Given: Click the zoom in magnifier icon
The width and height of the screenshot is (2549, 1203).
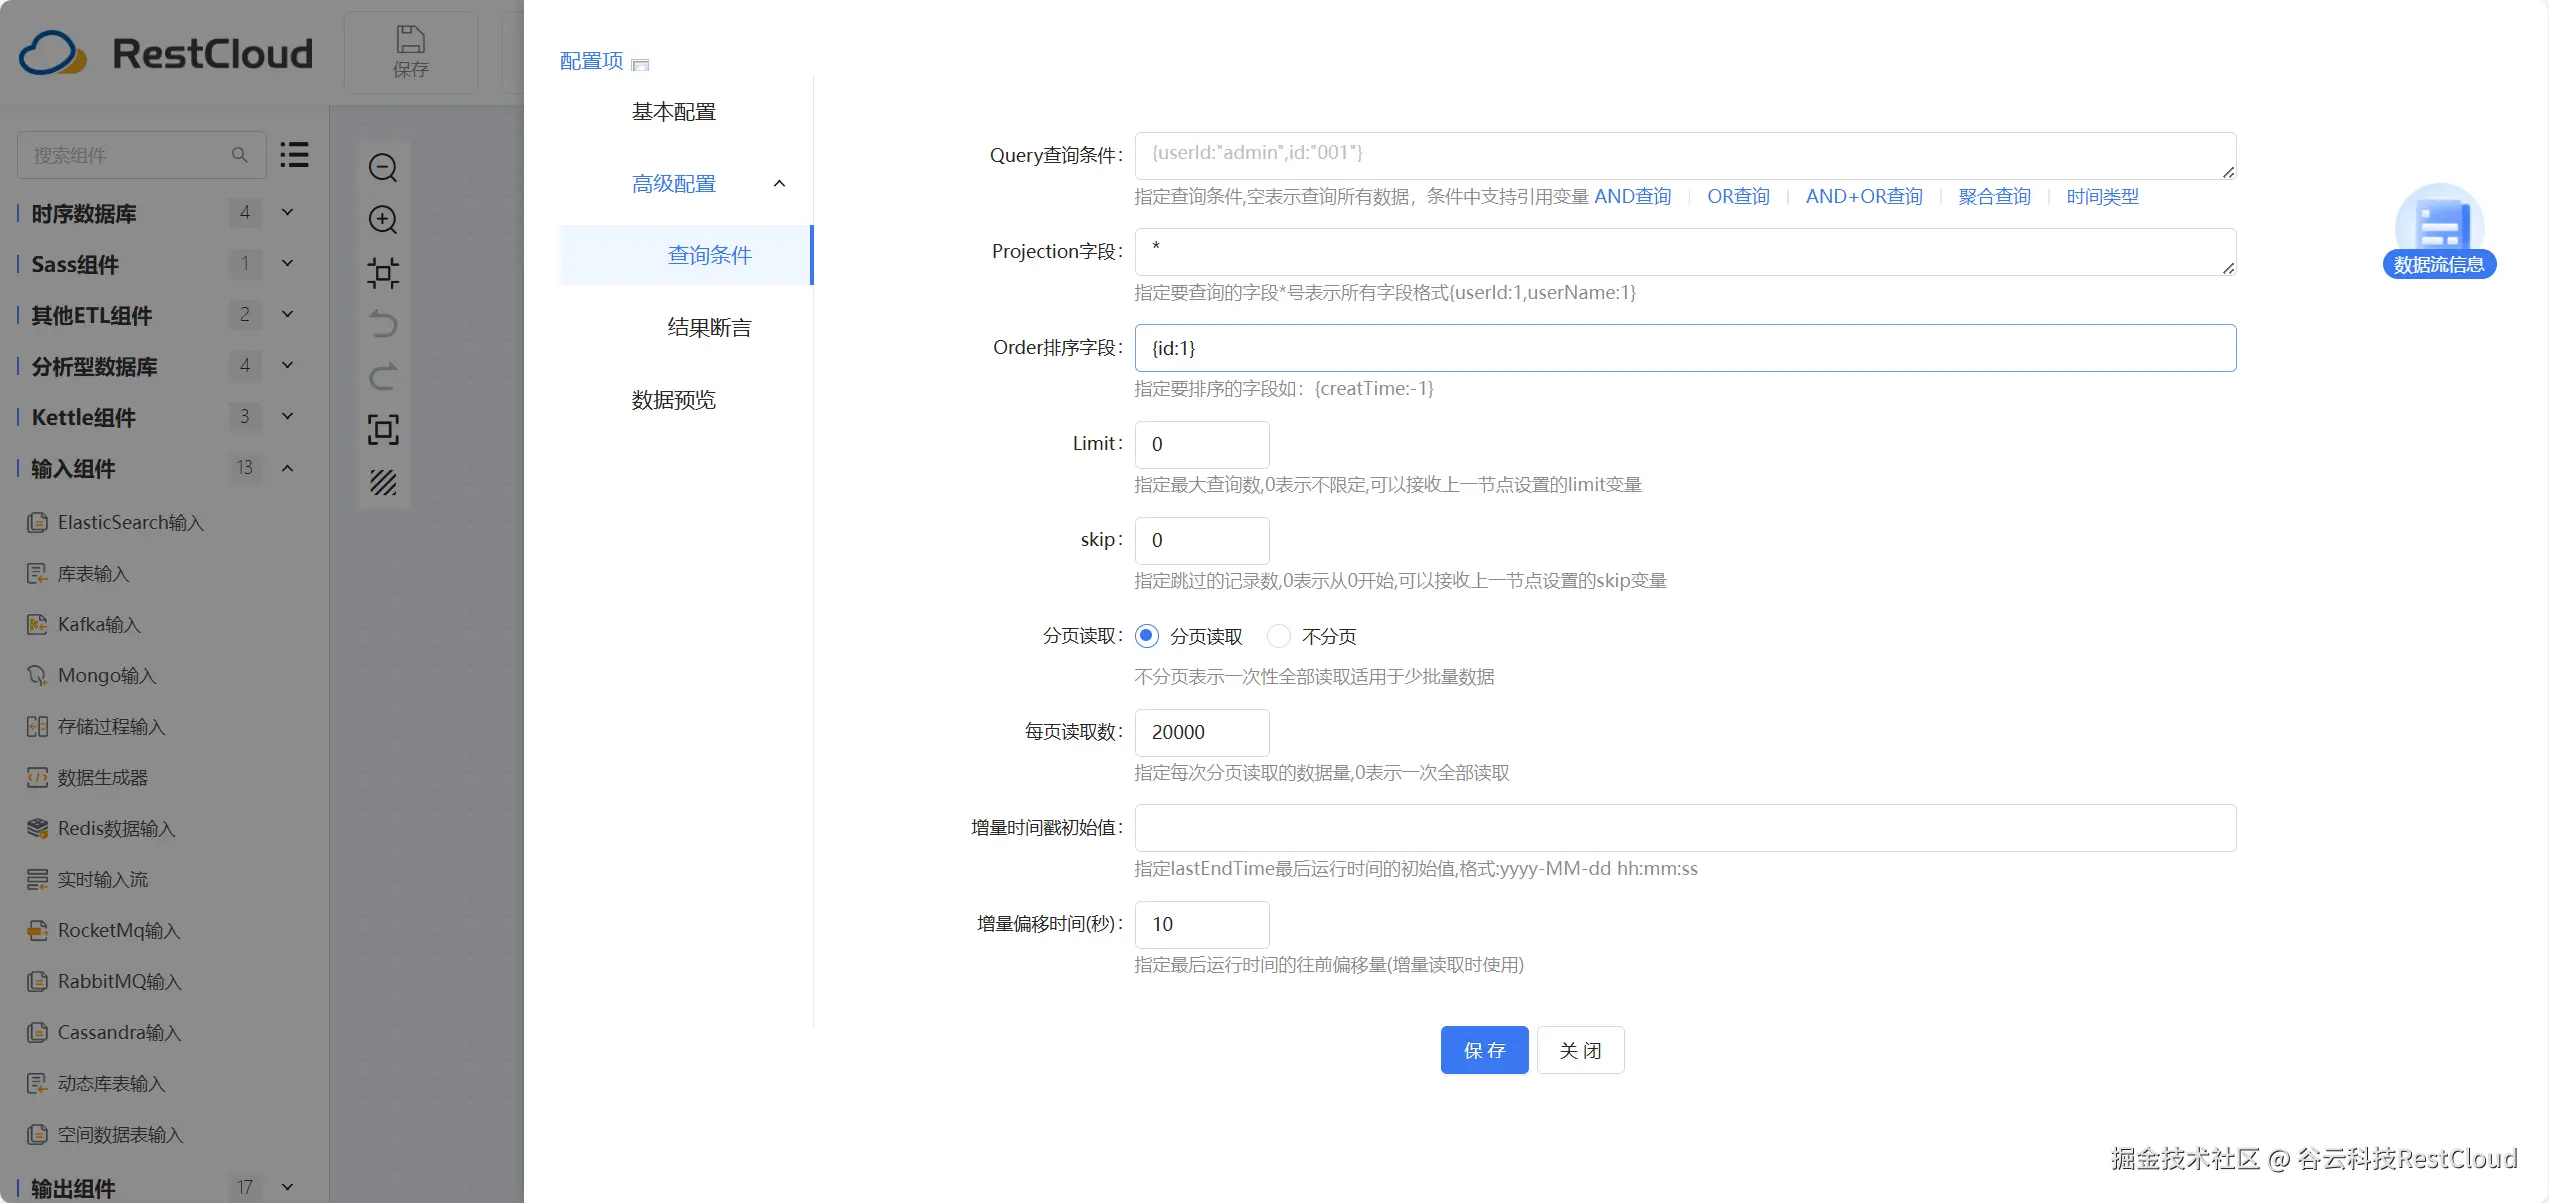Looking at the screenshot, I should coord(383,219).
